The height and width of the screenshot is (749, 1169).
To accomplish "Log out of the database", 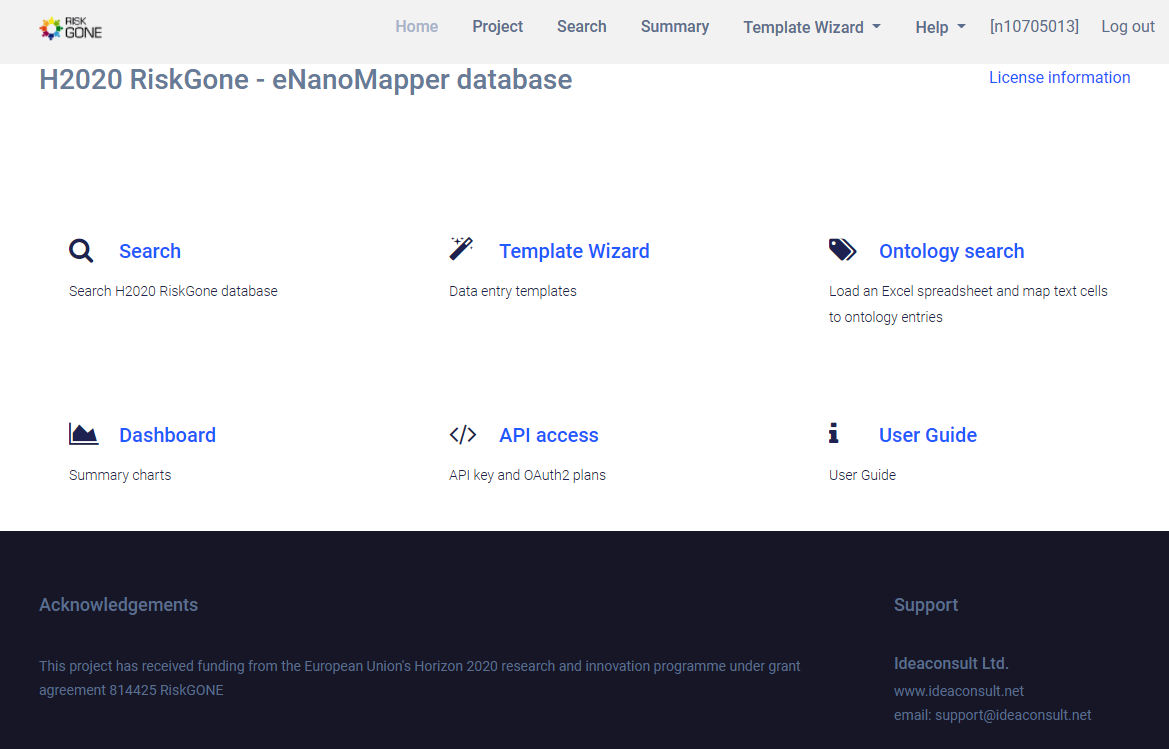I will 1128,27.
